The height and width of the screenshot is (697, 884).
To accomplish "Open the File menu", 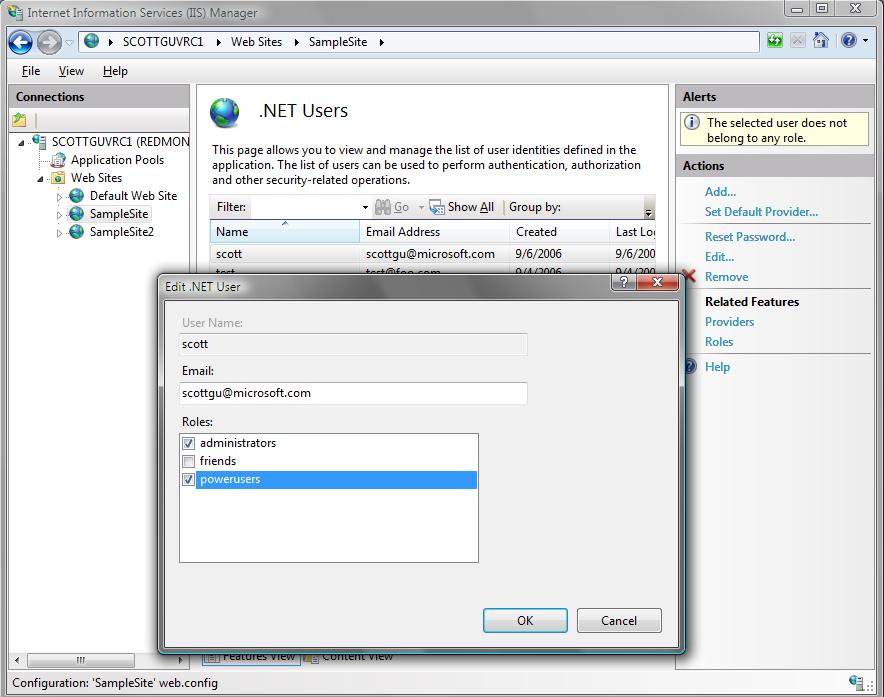I will tap(31, 71).
